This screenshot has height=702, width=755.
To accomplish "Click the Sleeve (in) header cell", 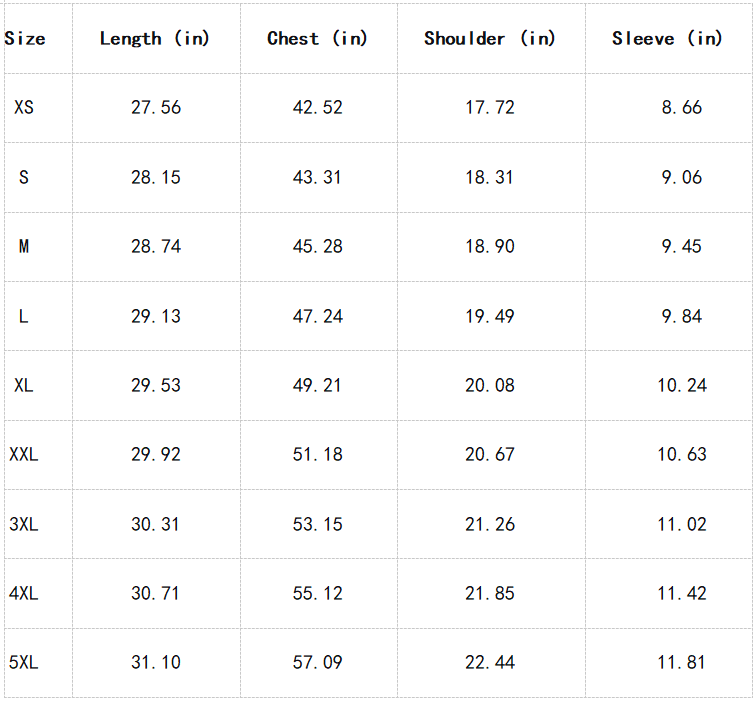I will tap(667, 39).
